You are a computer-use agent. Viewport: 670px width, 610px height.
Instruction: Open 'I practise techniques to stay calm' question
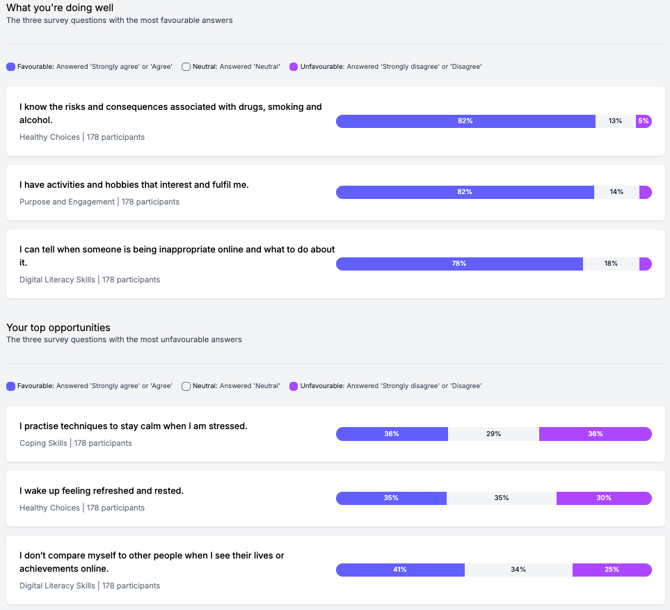coord(133,426)
